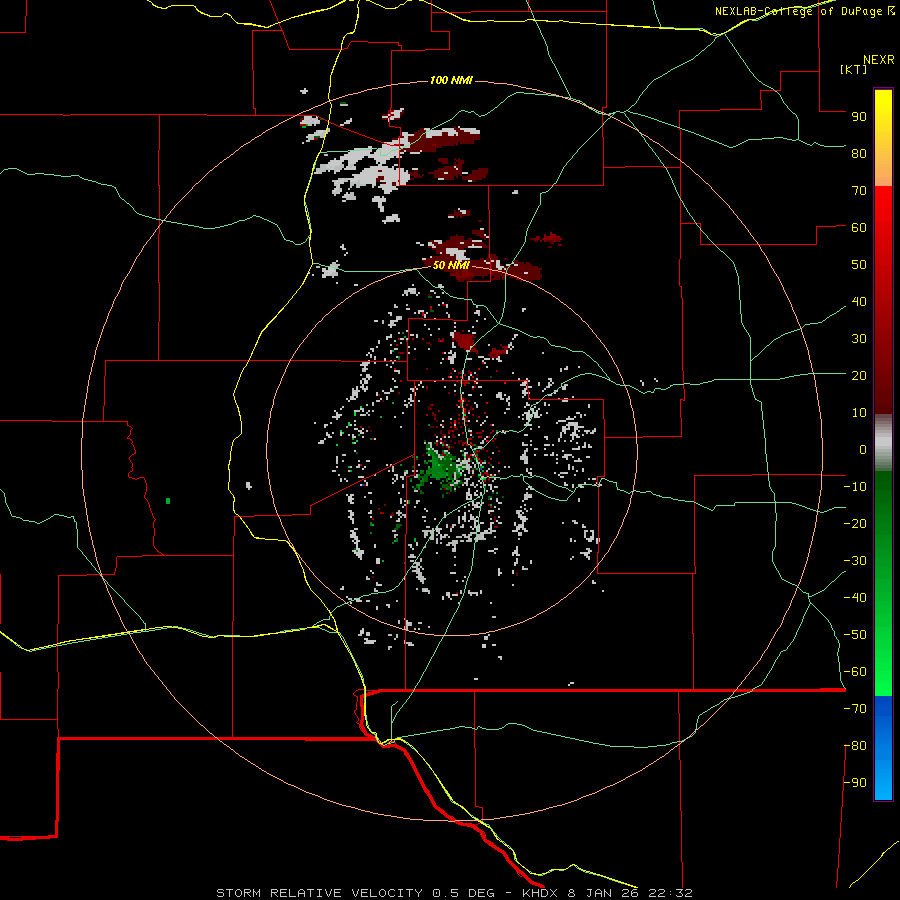Click the blue bottom segment of the color bar
Screen dimensions: 900x900
(883, 748)
